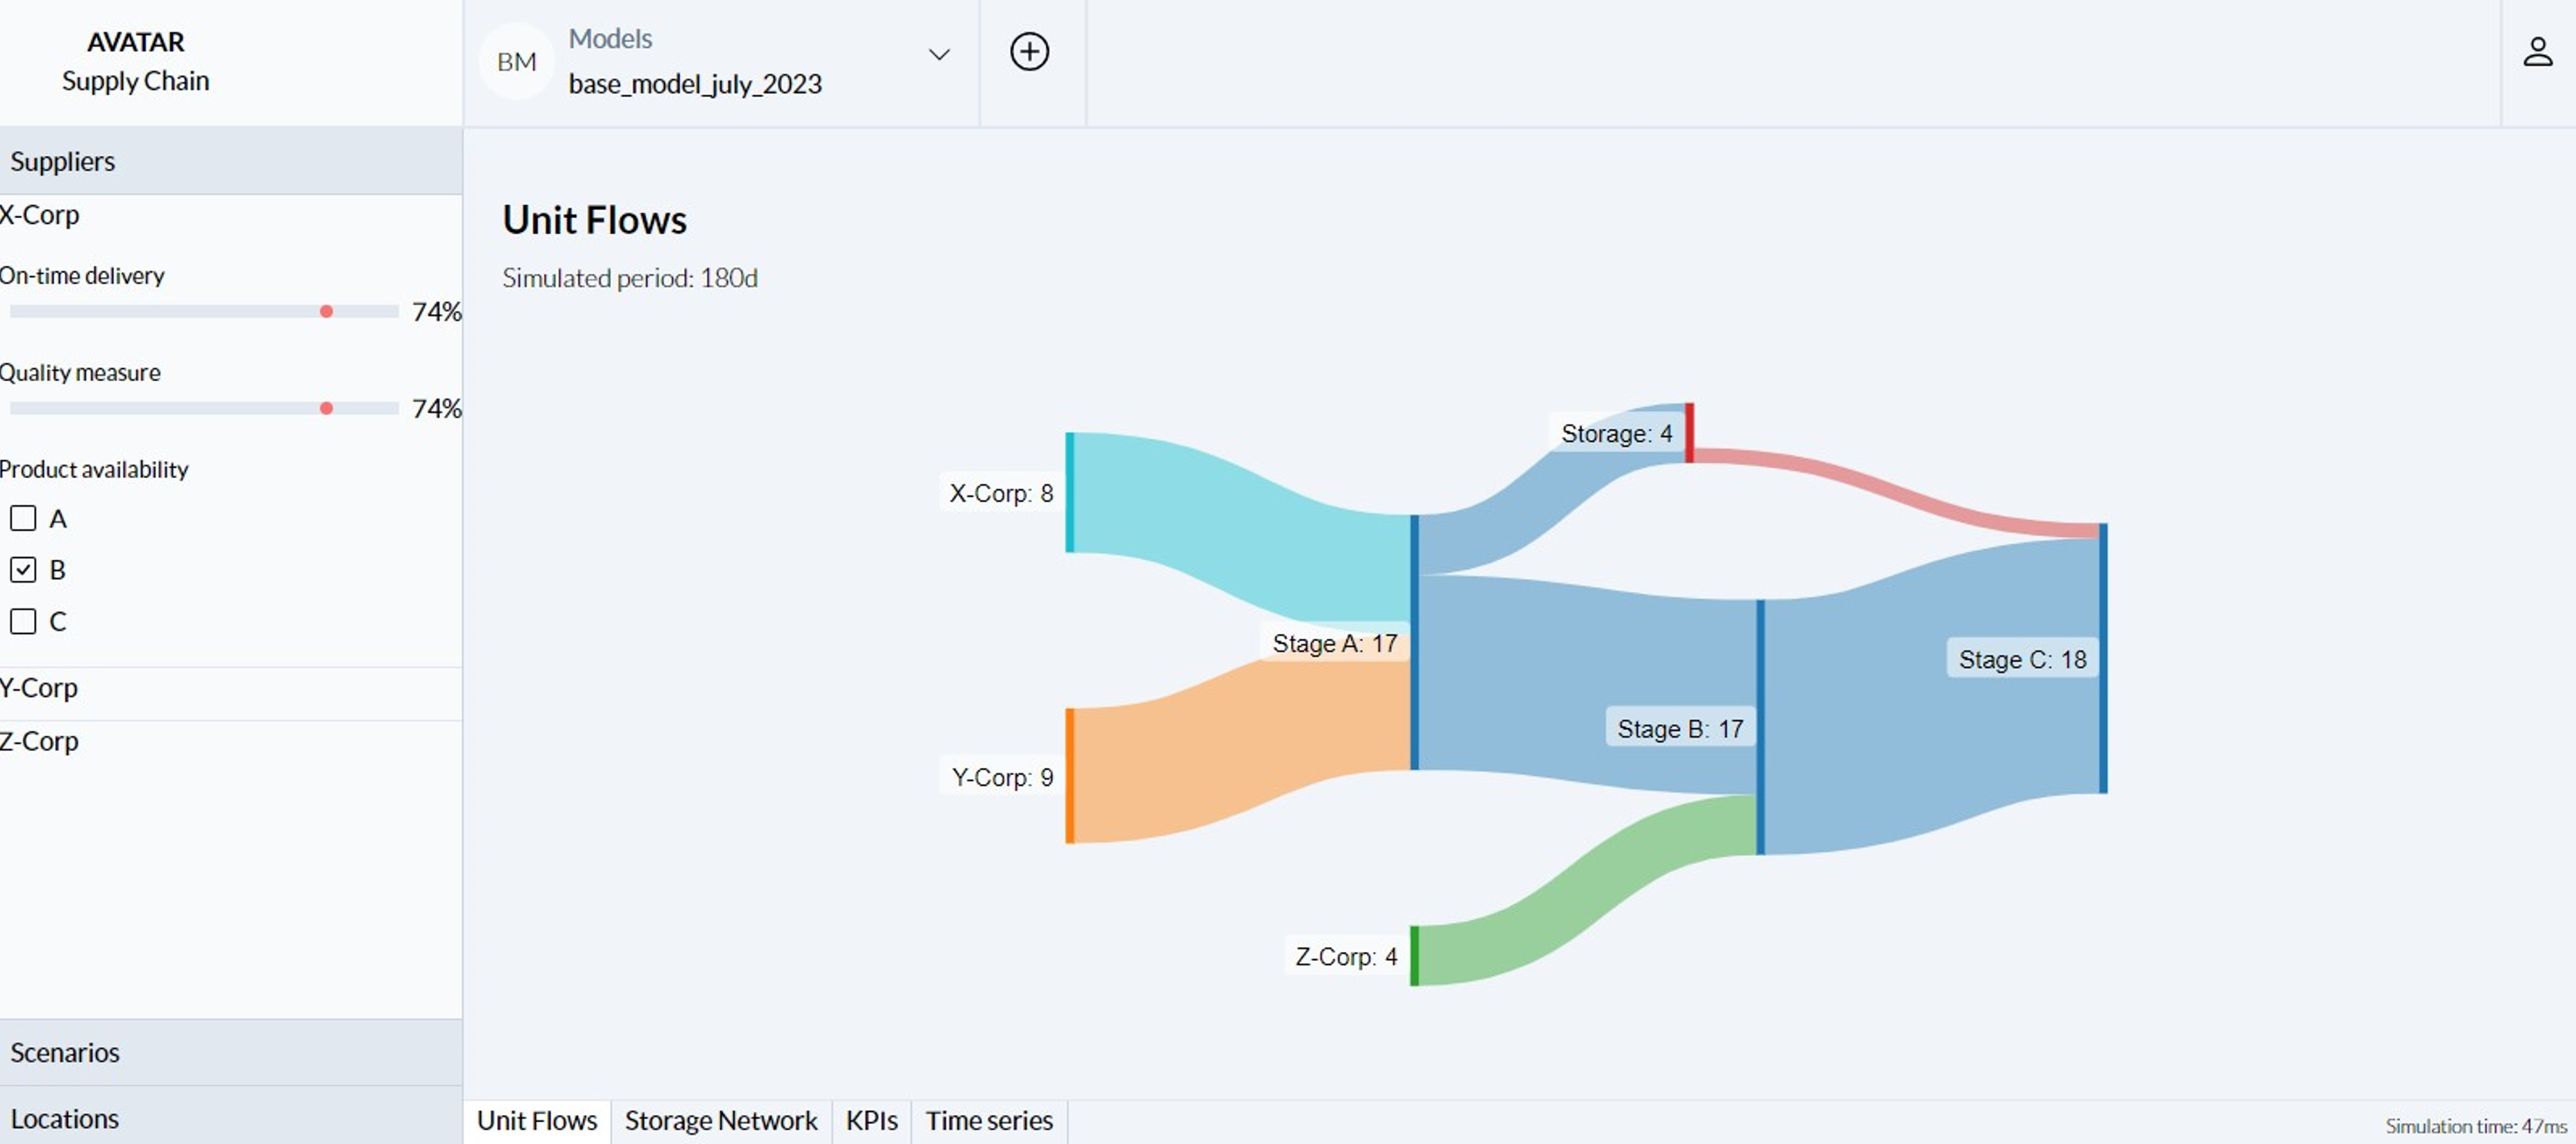Click the BM model avatar badge
Screen dimensions: 2576x1144
tap(516, 62)
